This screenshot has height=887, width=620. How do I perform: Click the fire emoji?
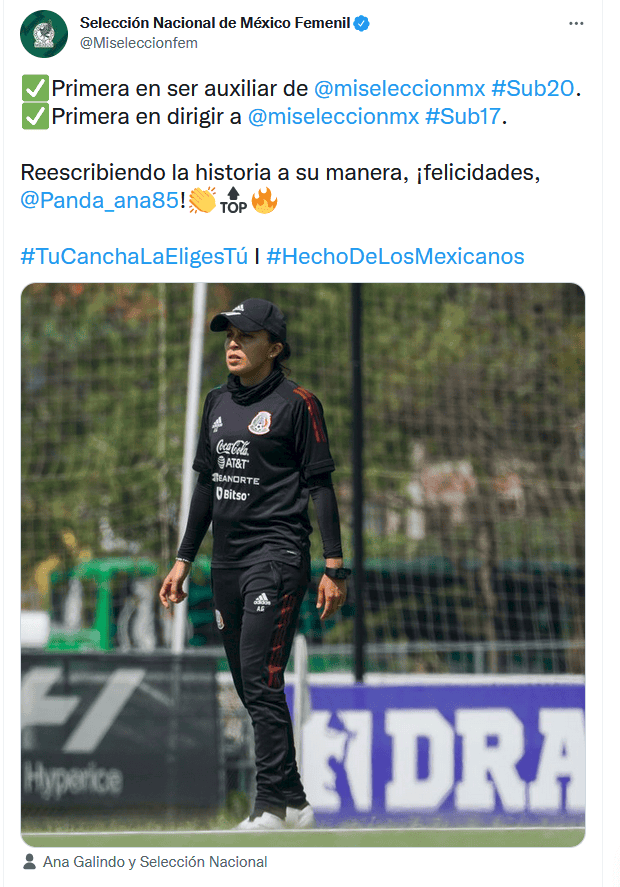[264, 200]
